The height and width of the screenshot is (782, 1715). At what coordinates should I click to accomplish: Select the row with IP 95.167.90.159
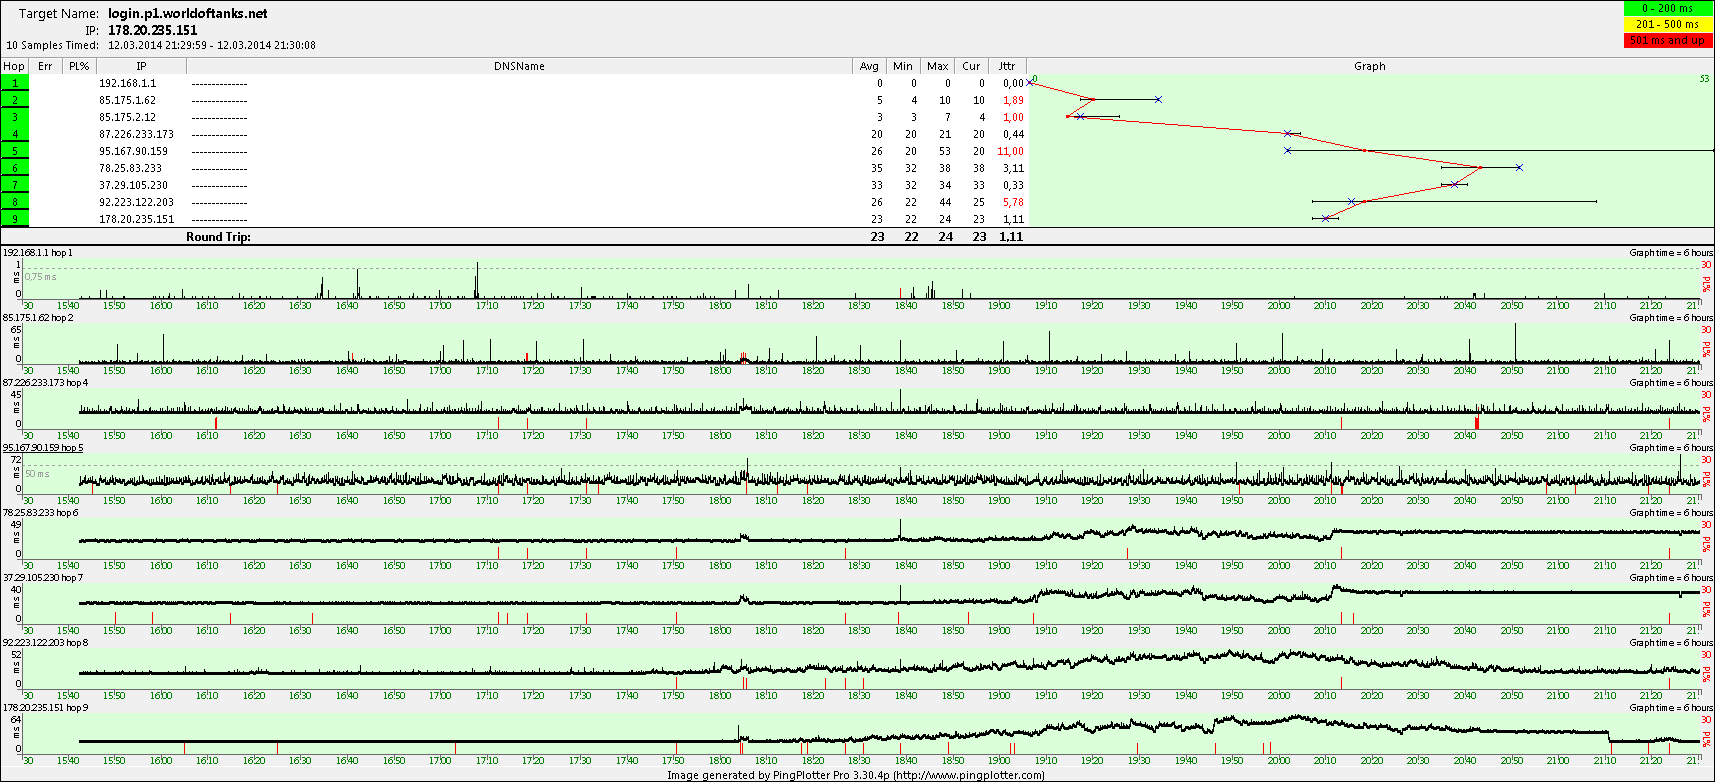click(x=133, y=151)
